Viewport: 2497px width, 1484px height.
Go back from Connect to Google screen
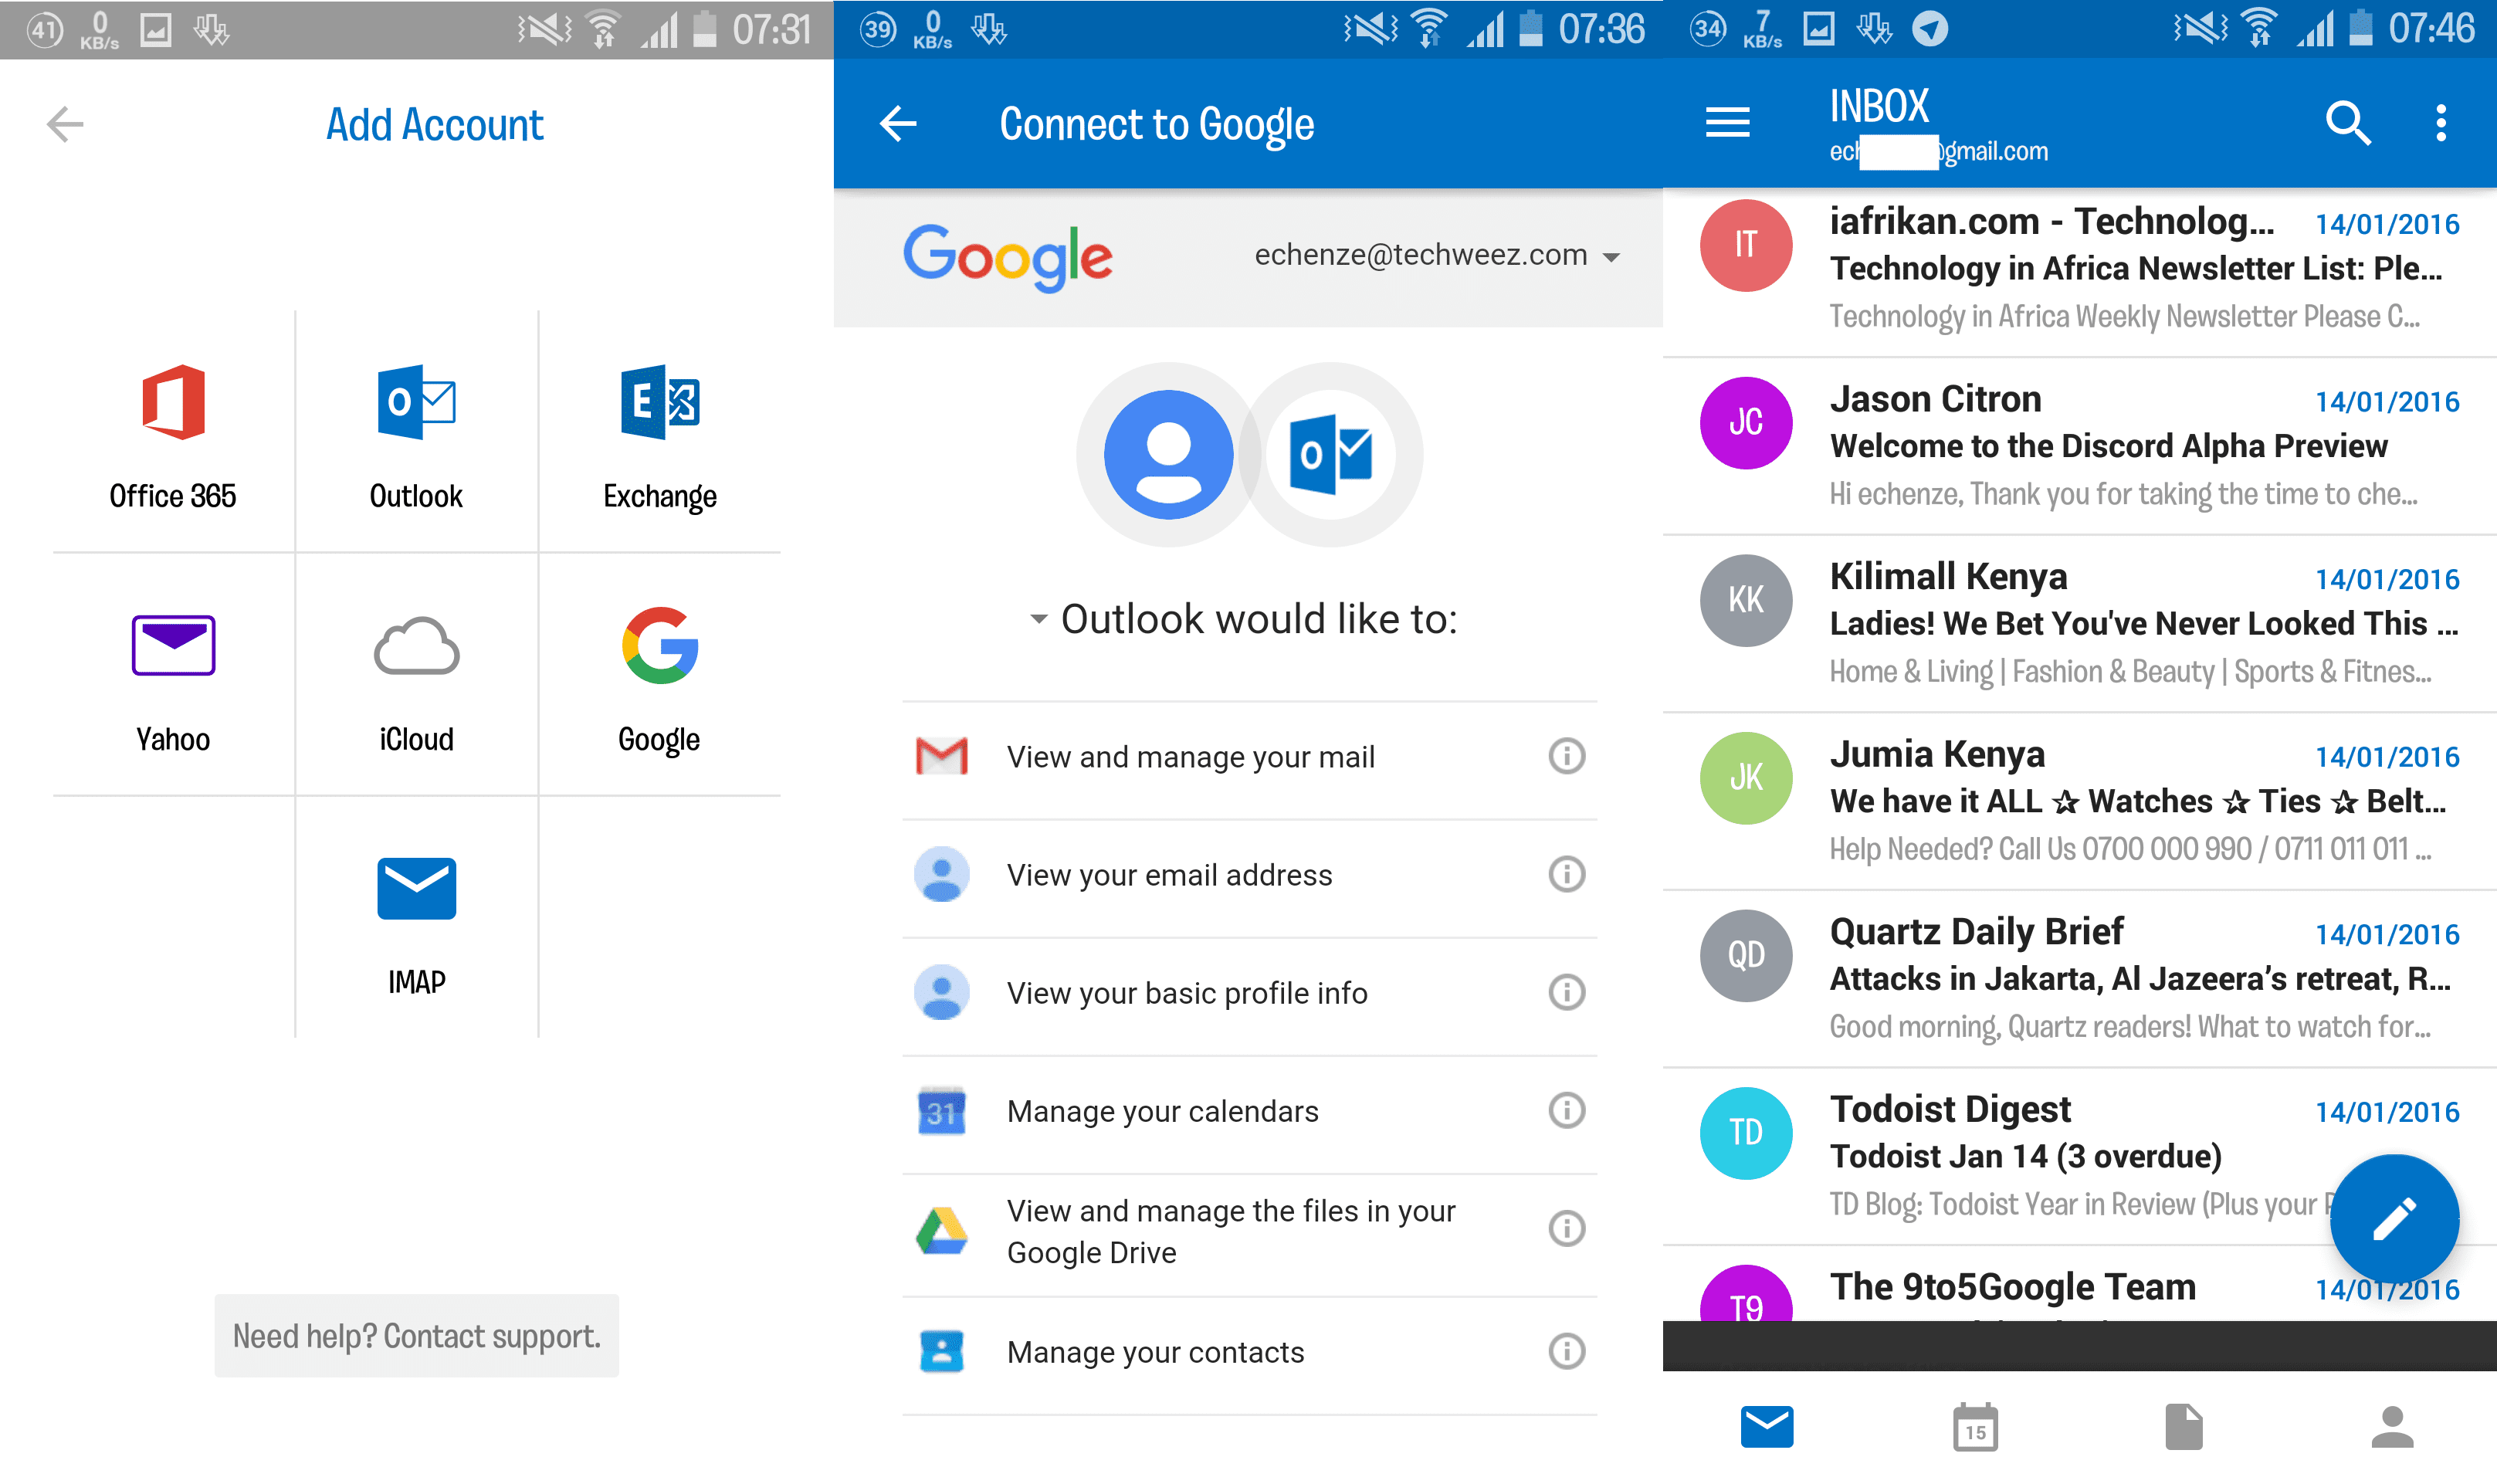[x=897, y=124]
